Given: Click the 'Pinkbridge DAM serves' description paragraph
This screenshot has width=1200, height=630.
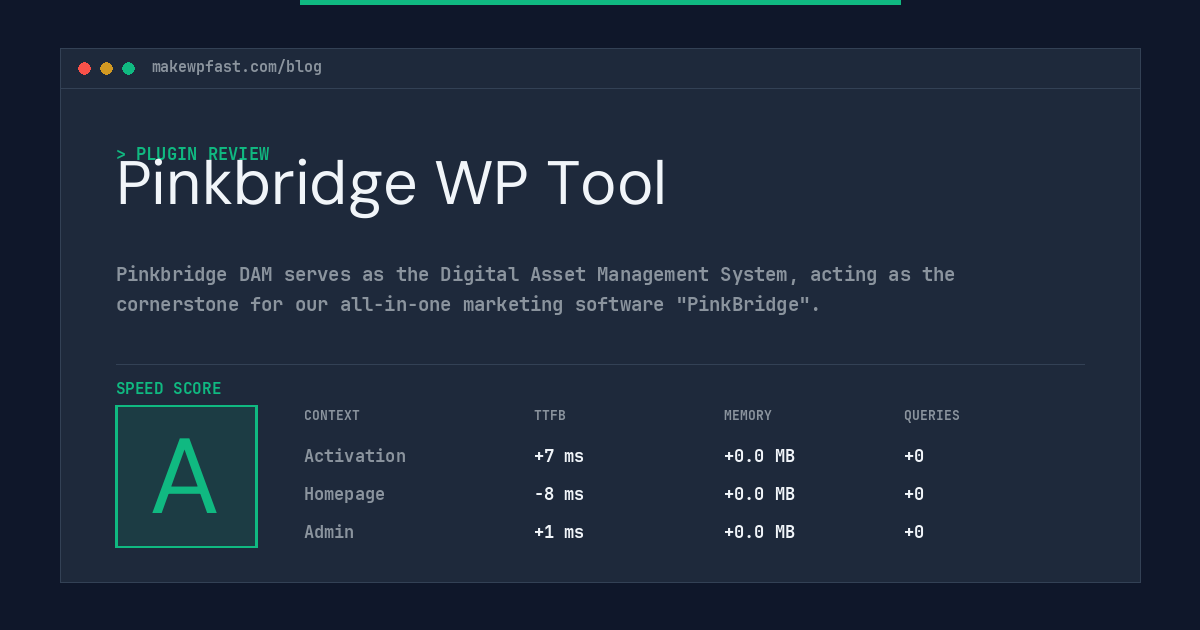Looking at the screenshot, I should (x=535, y=289).
